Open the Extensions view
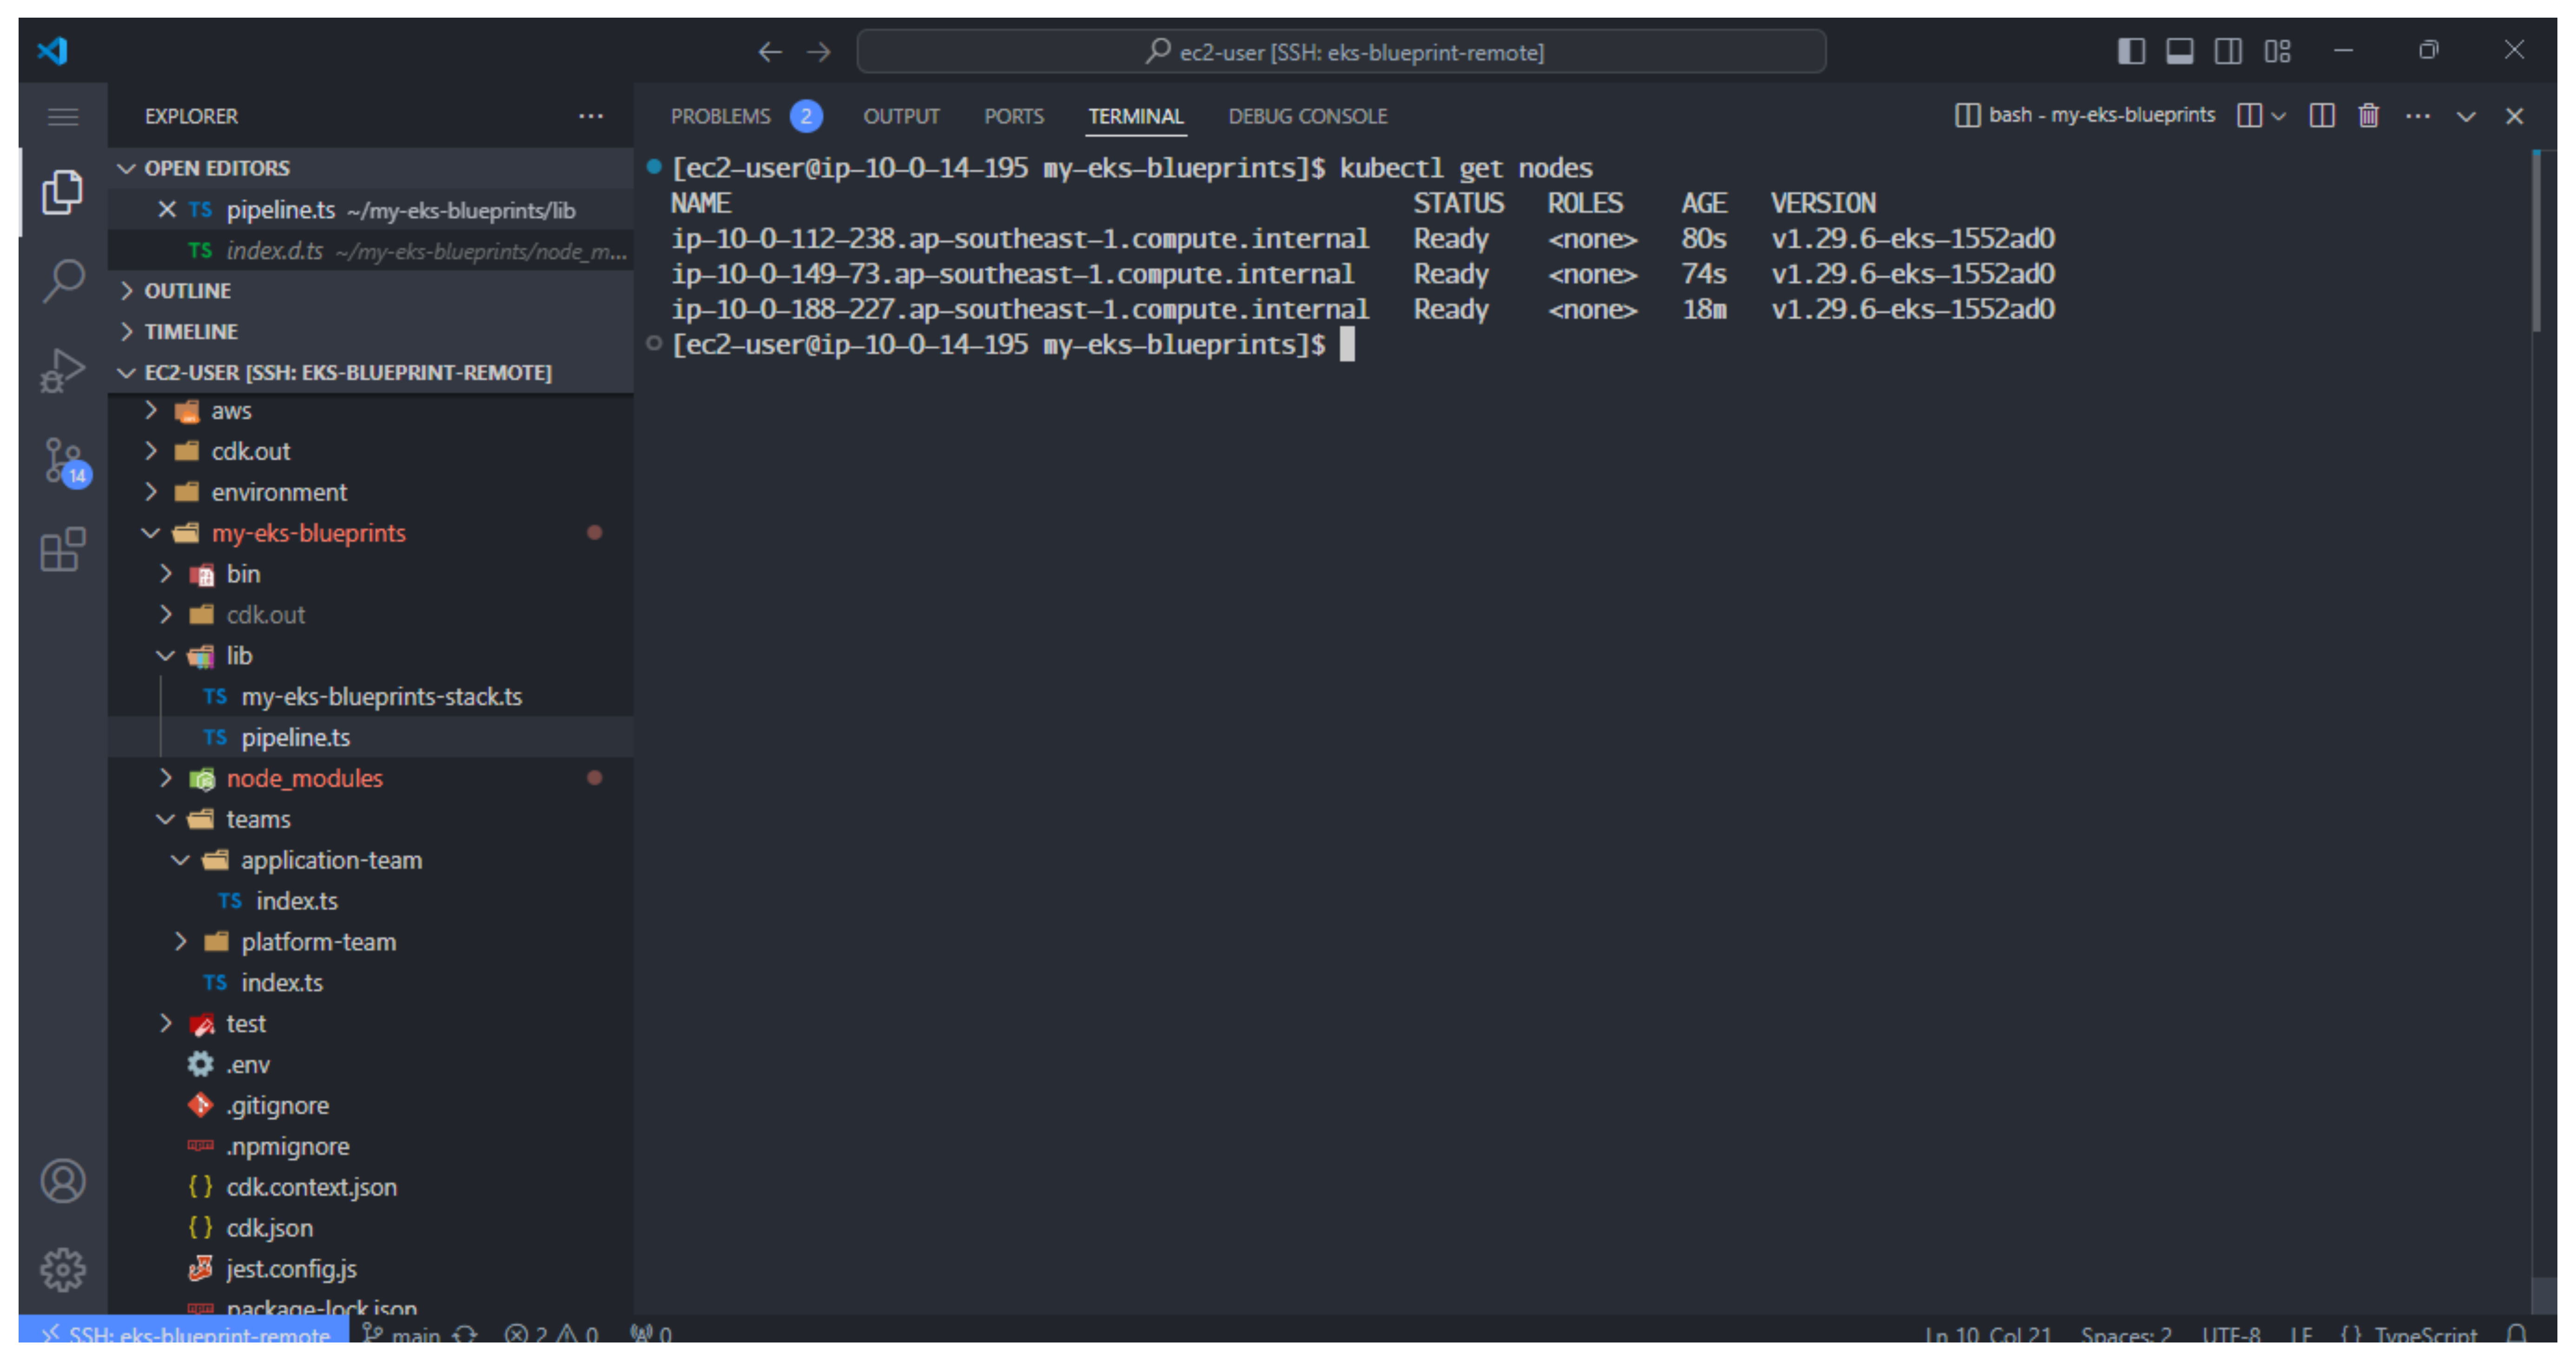This screenshot has height=1362, width=2576. click(x=63, y=550)
